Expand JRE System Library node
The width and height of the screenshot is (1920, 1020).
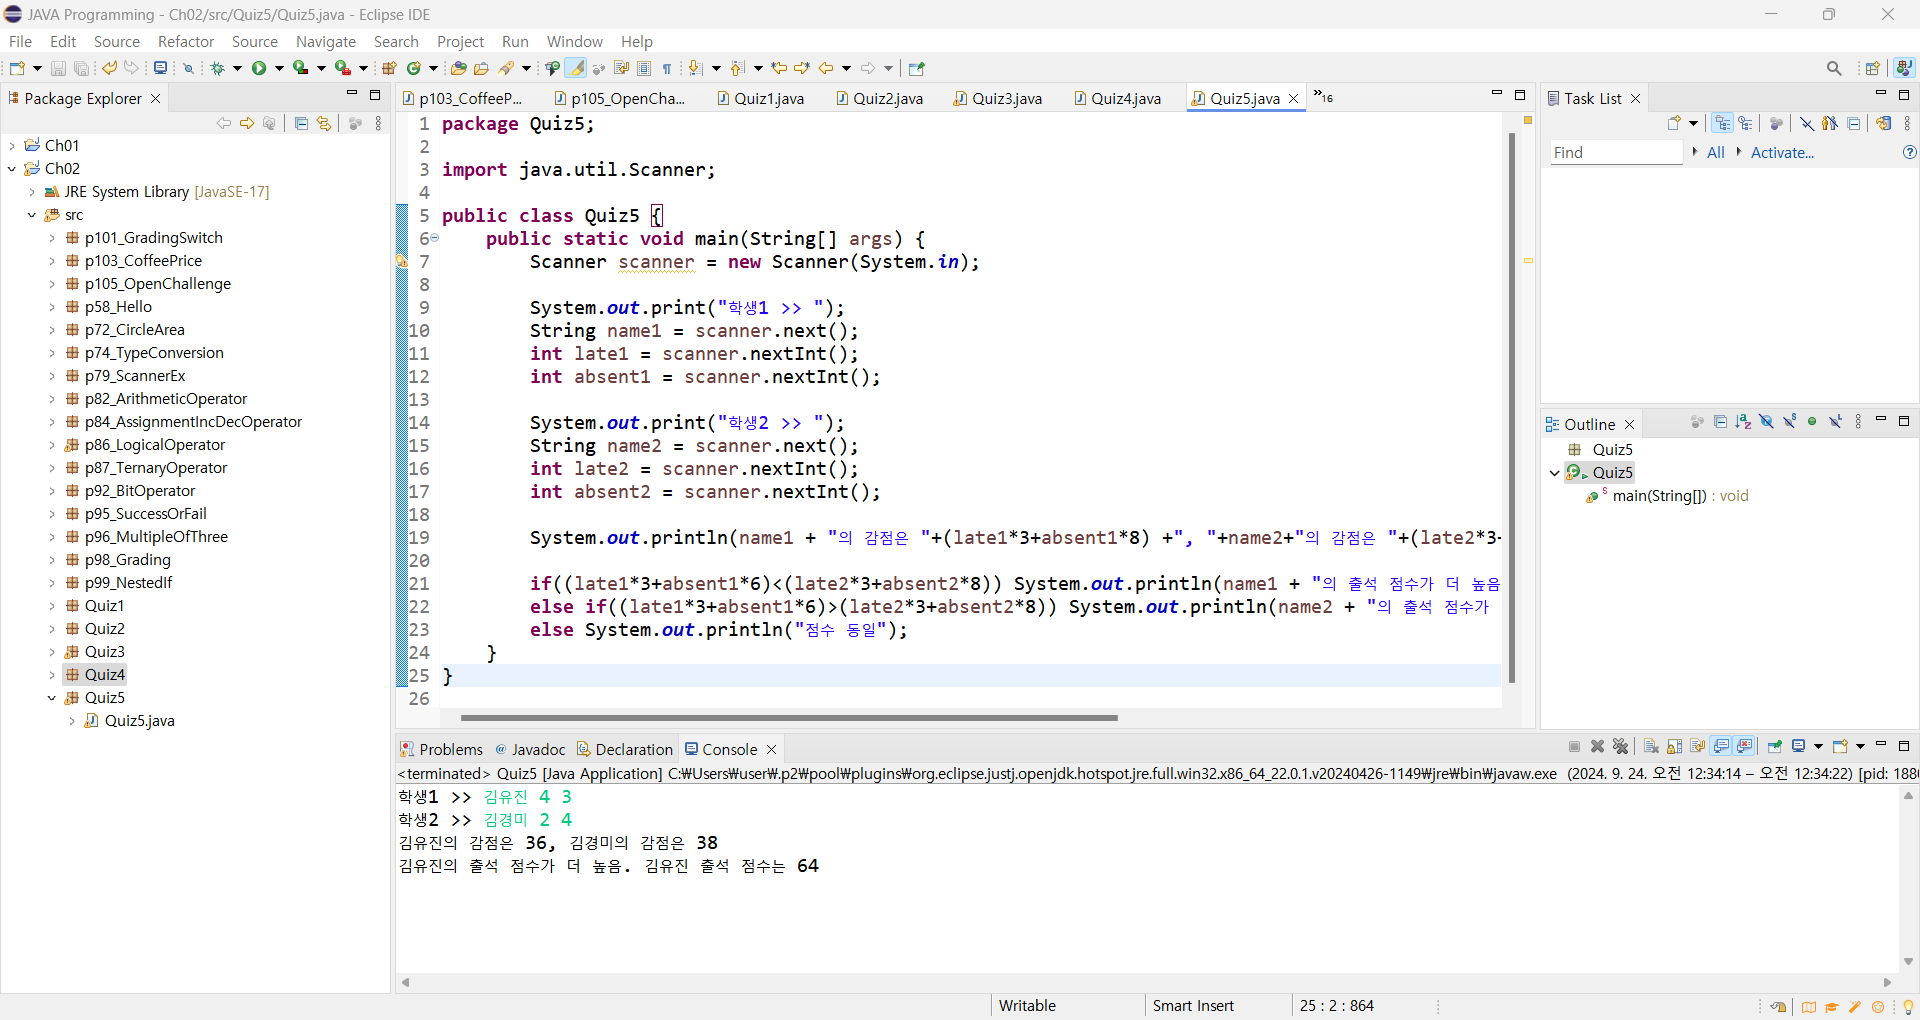point(32,192)
